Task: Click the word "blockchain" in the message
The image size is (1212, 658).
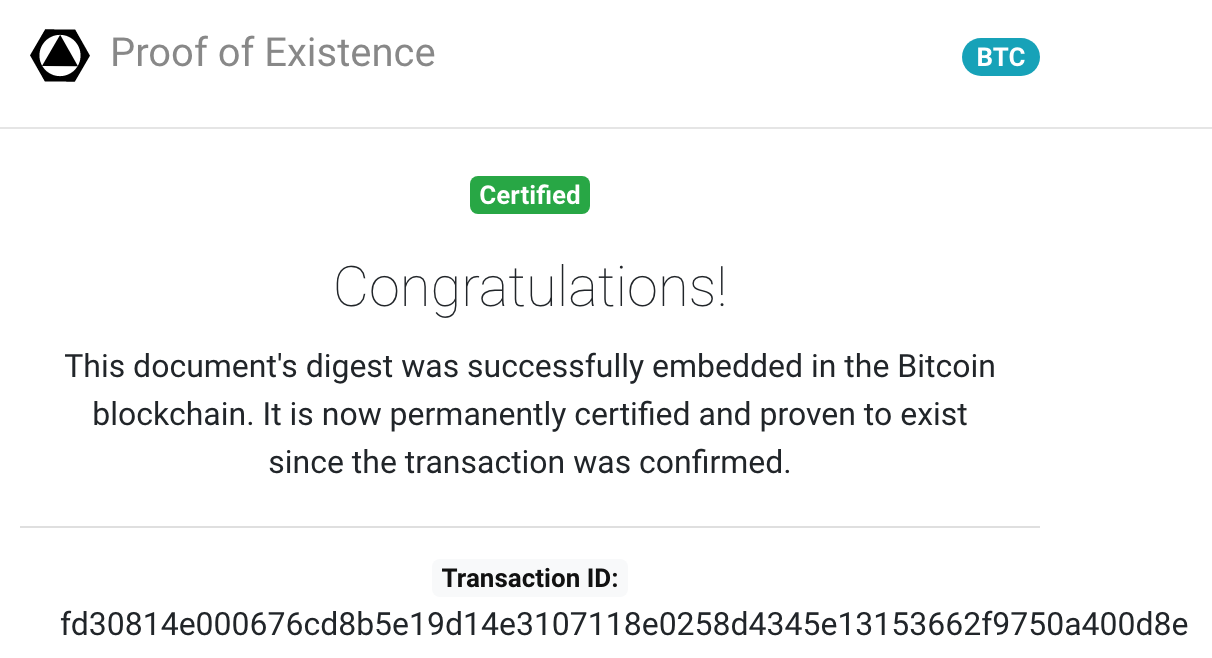Action: 173,414
